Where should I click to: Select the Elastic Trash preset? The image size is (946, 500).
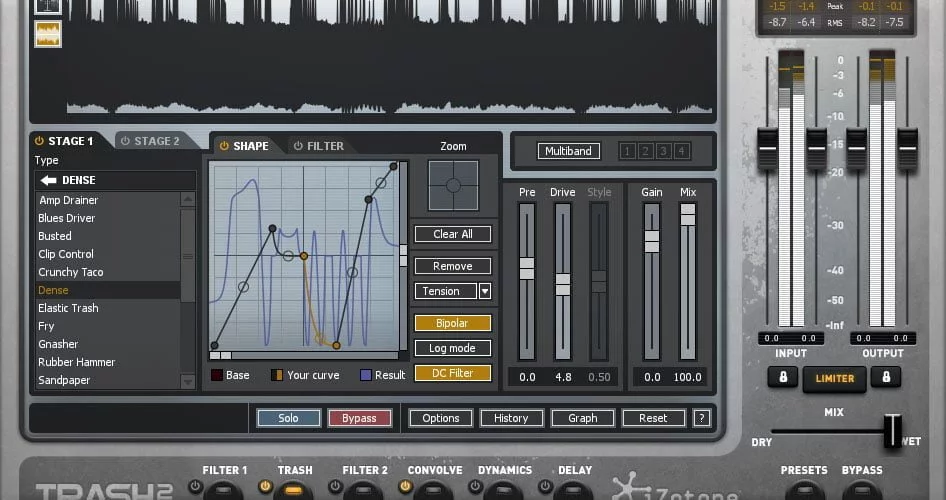(107, 308)
